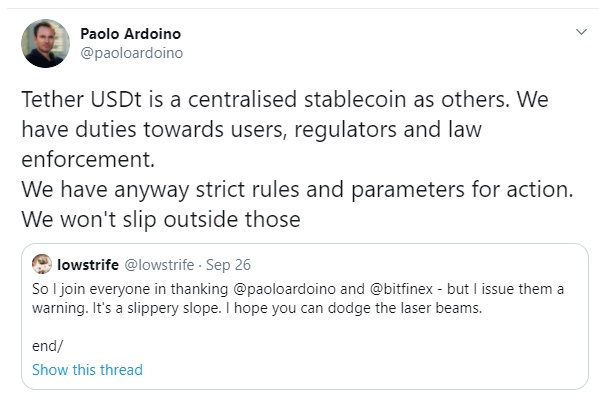Open the tweet options chevron menu
599x399 pixels.
tap(581, 32)
